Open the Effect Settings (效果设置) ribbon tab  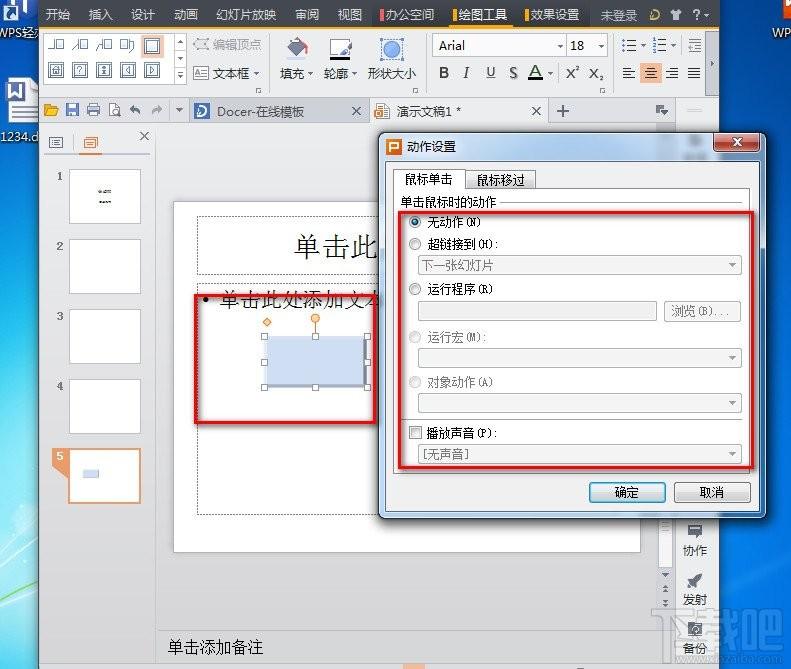pos(552,15)
